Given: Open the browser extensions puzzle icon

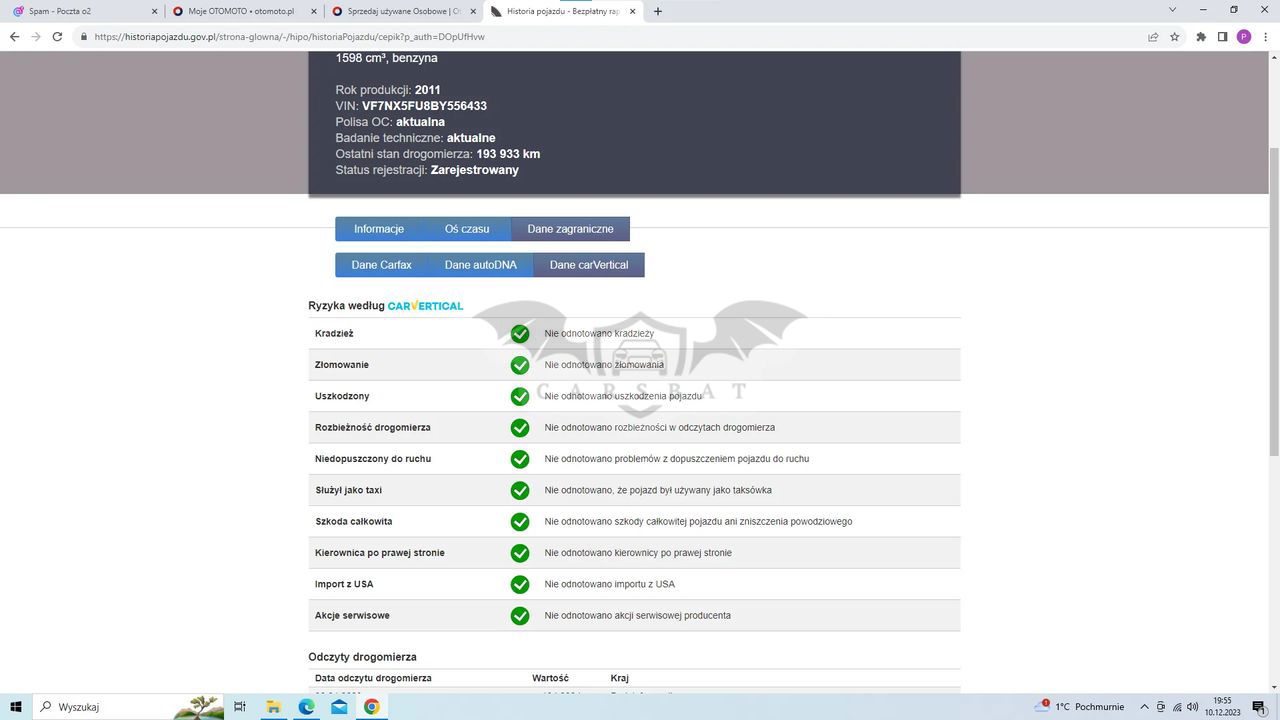Looking at the screenshot, I should point(1201,37).
